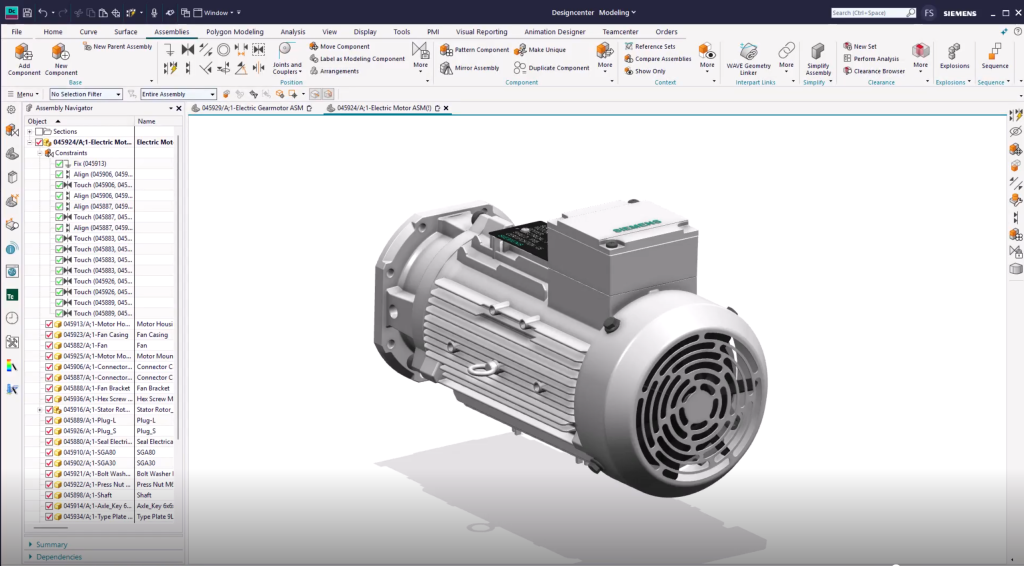Click the FS user avatar
The width and height of the screenshot is (1024, 566).
pyautogui.click(x=929, y=12)
